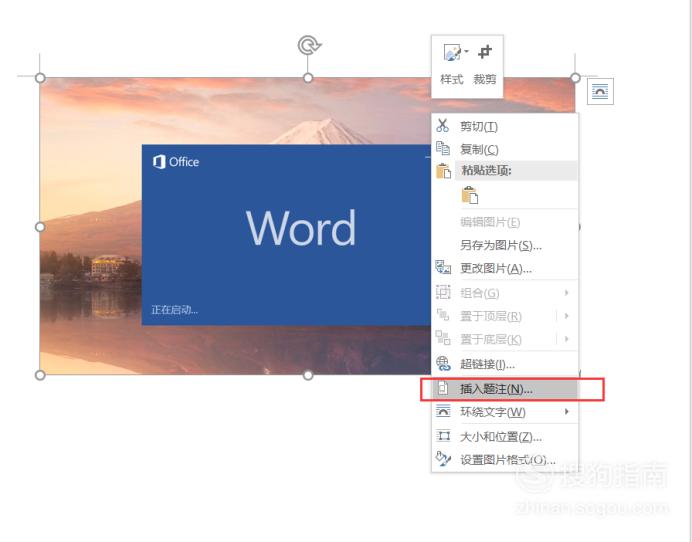Screen dimensions: 692x542
Task: Open the Layout Options button beside the picture
Action: (600, 91)
